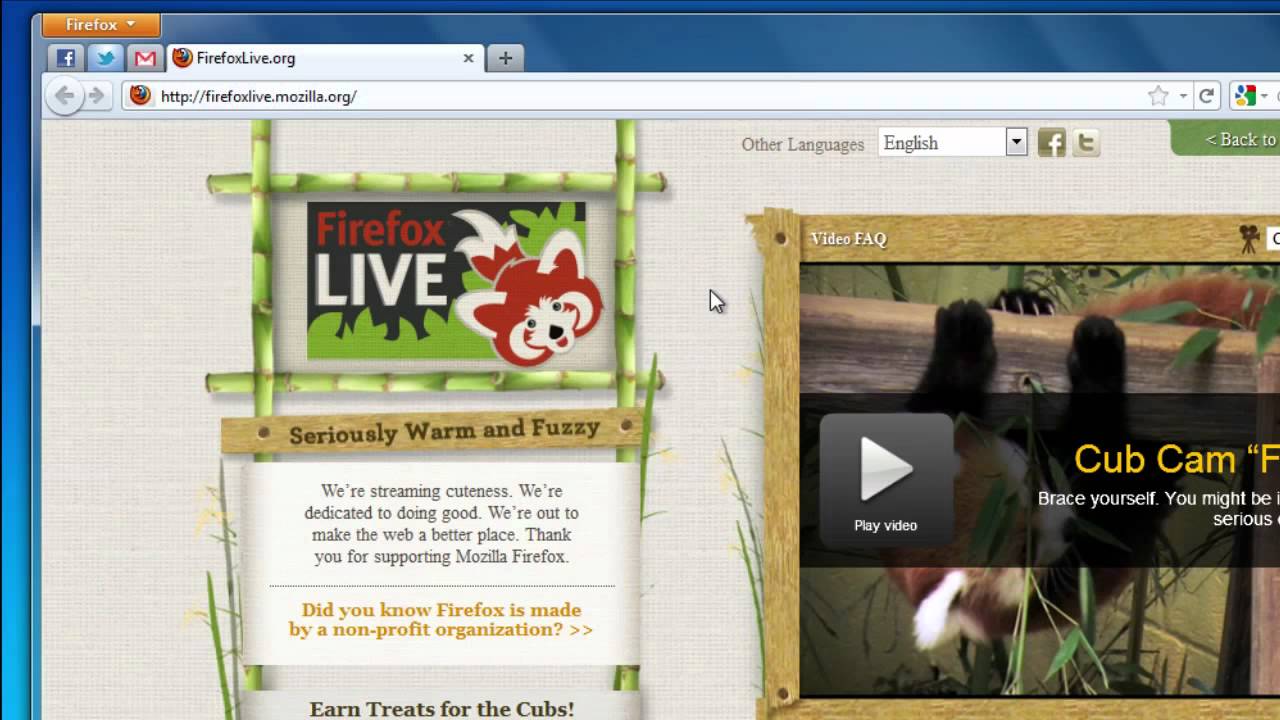This screenshot has width=1280, height=720.
Task: Go back with the back arrow
Action: click(64, 96)
